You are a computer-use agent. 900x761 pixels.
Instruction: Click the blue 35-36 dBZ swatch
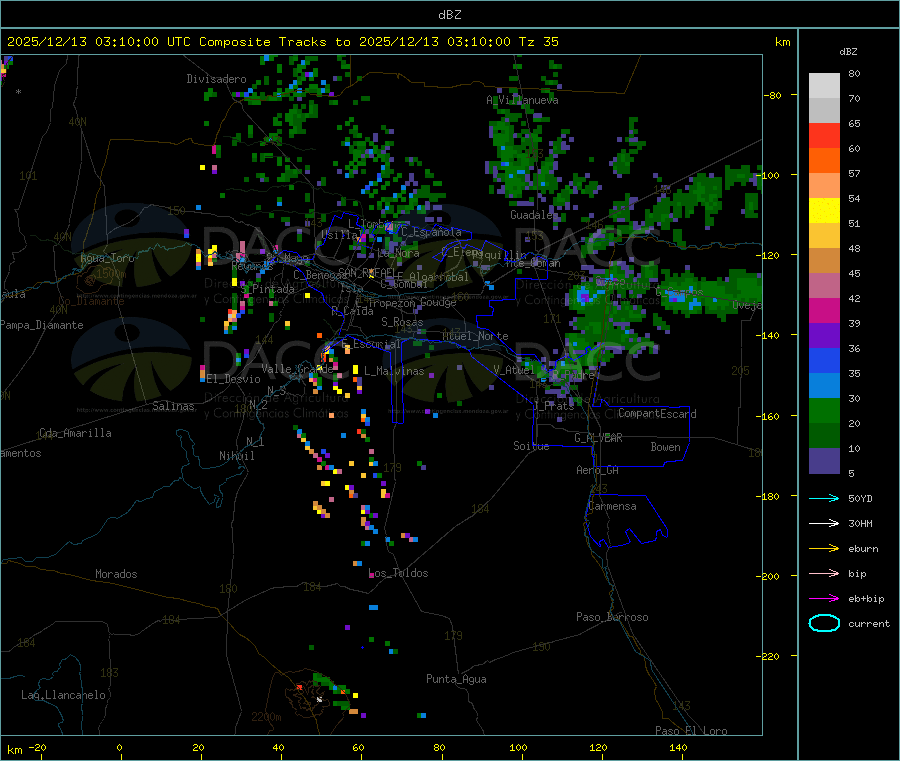[x=824, y=360]
